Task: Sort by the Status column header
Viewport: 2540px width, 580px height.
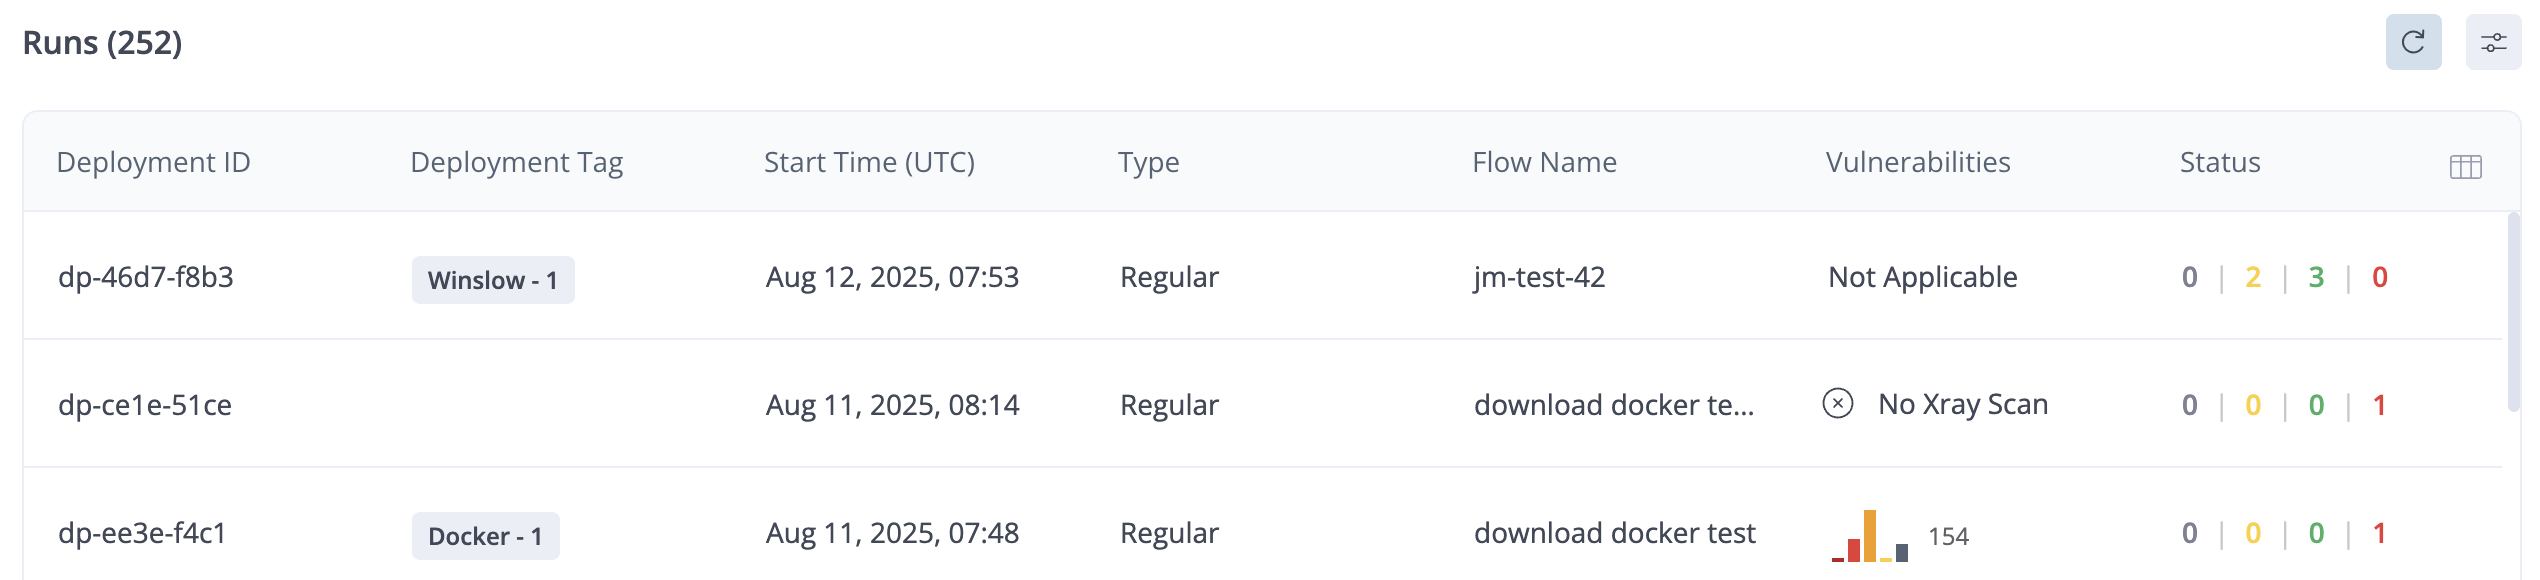Action: [2220, 162]
